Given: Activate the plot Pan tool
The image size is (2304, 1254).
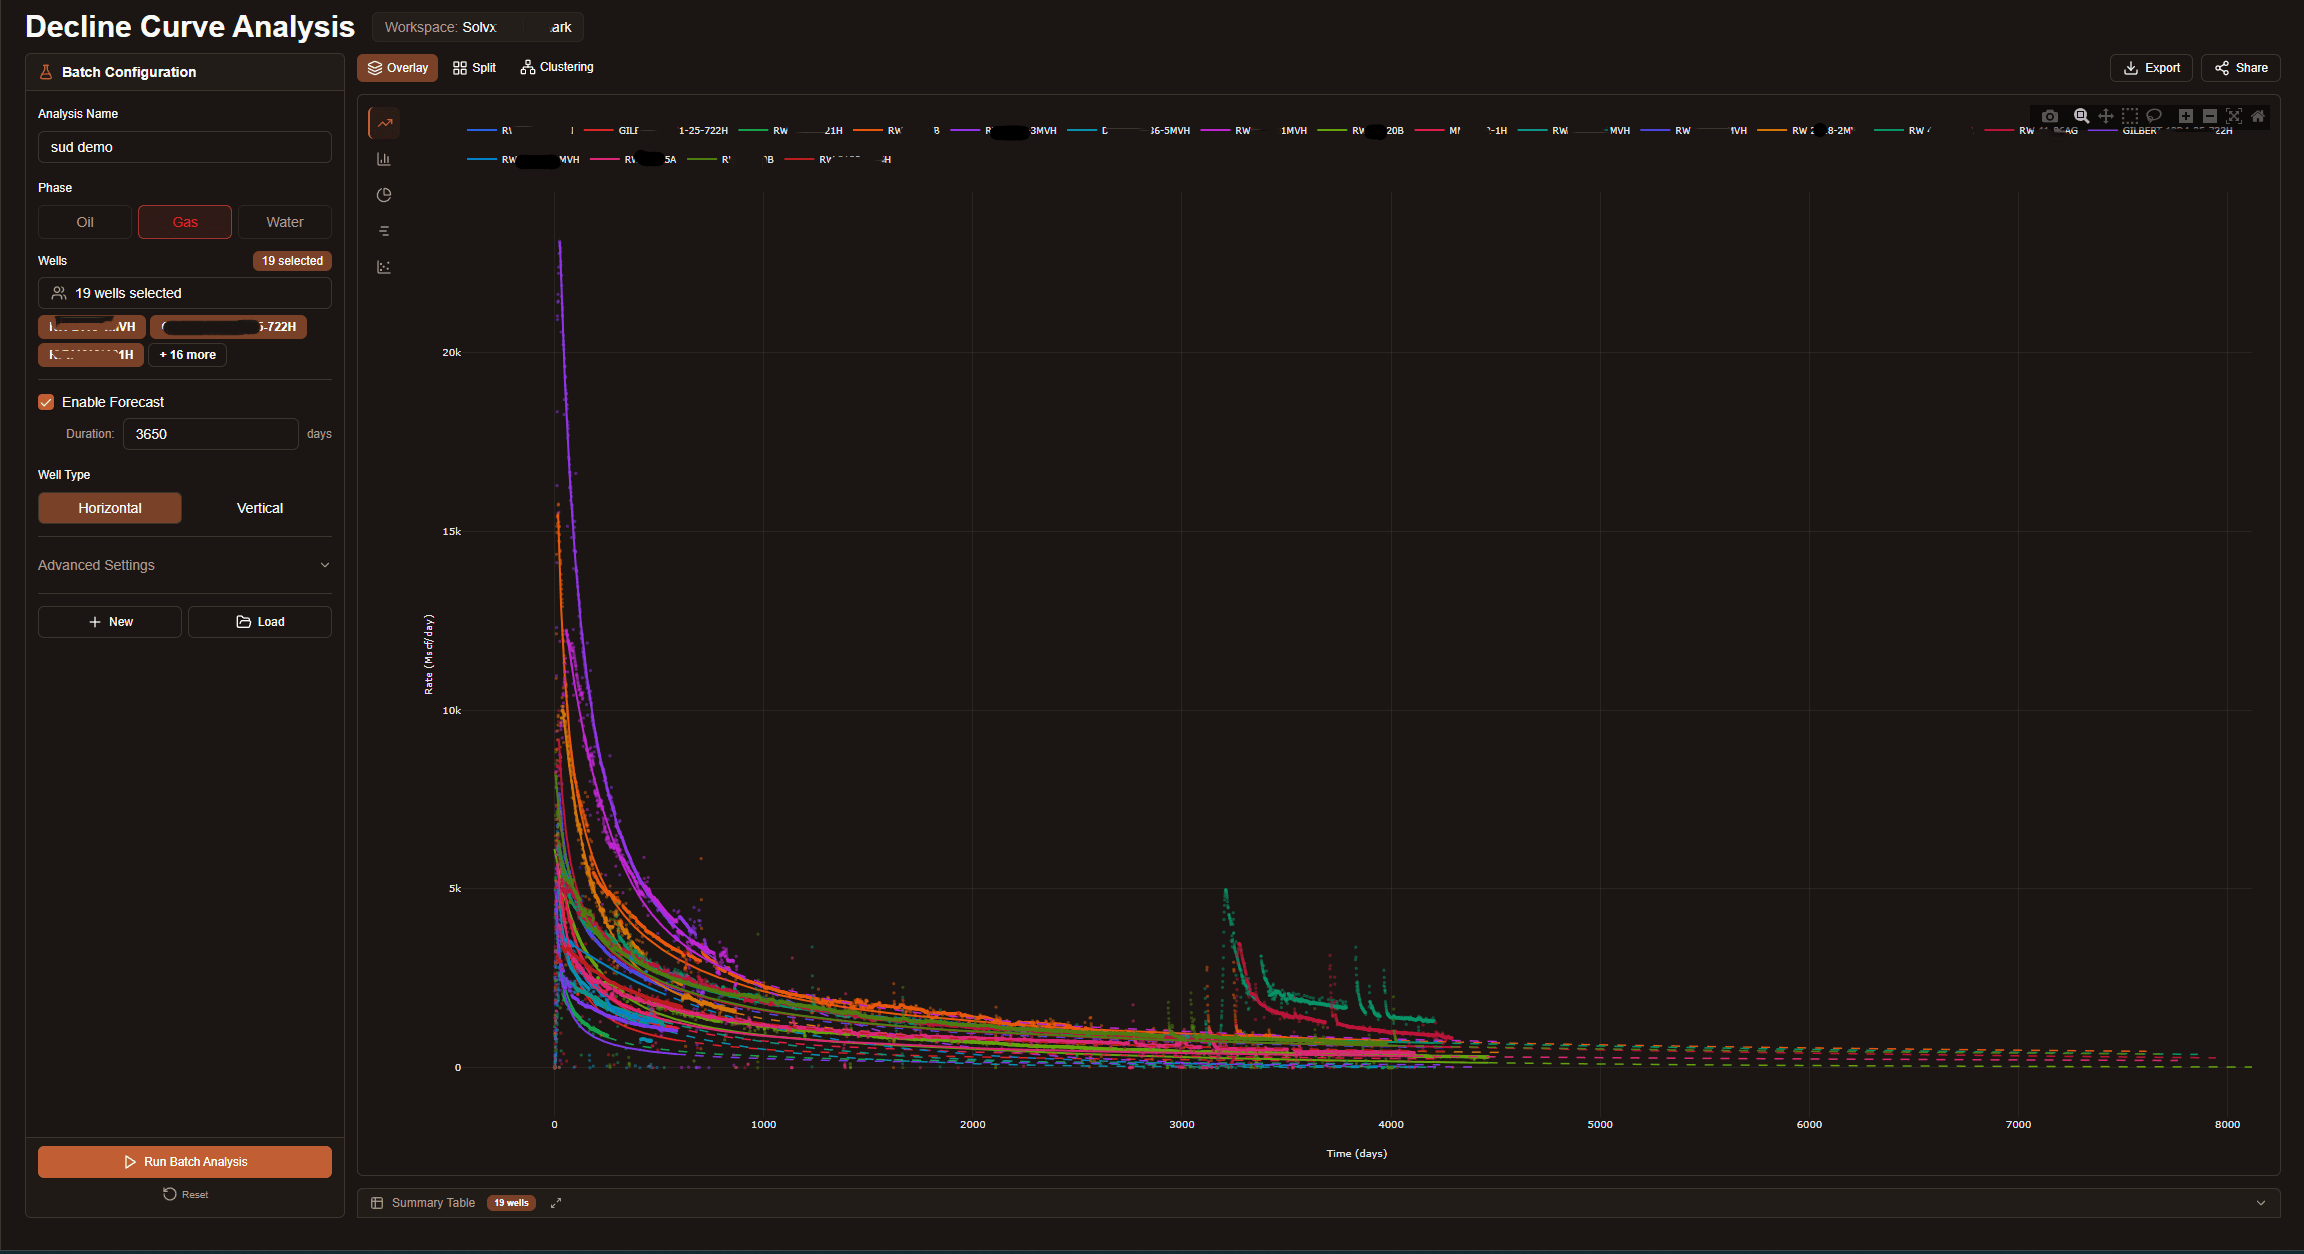Looking at the screenshot, I should click(2105, 116).
